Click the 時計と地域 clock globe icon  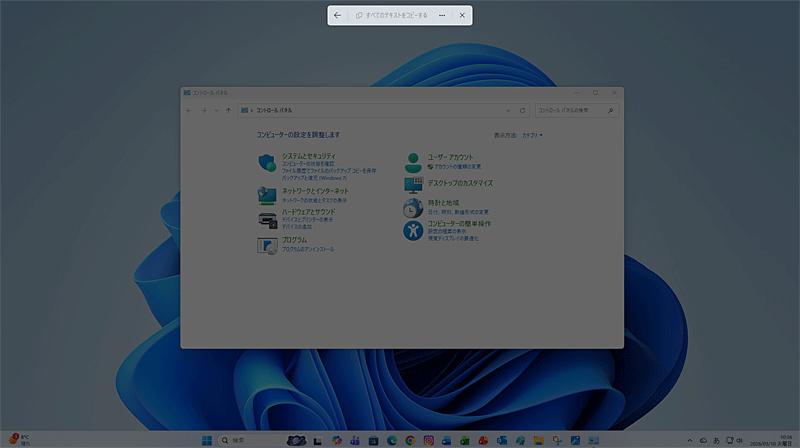point(413,208)
